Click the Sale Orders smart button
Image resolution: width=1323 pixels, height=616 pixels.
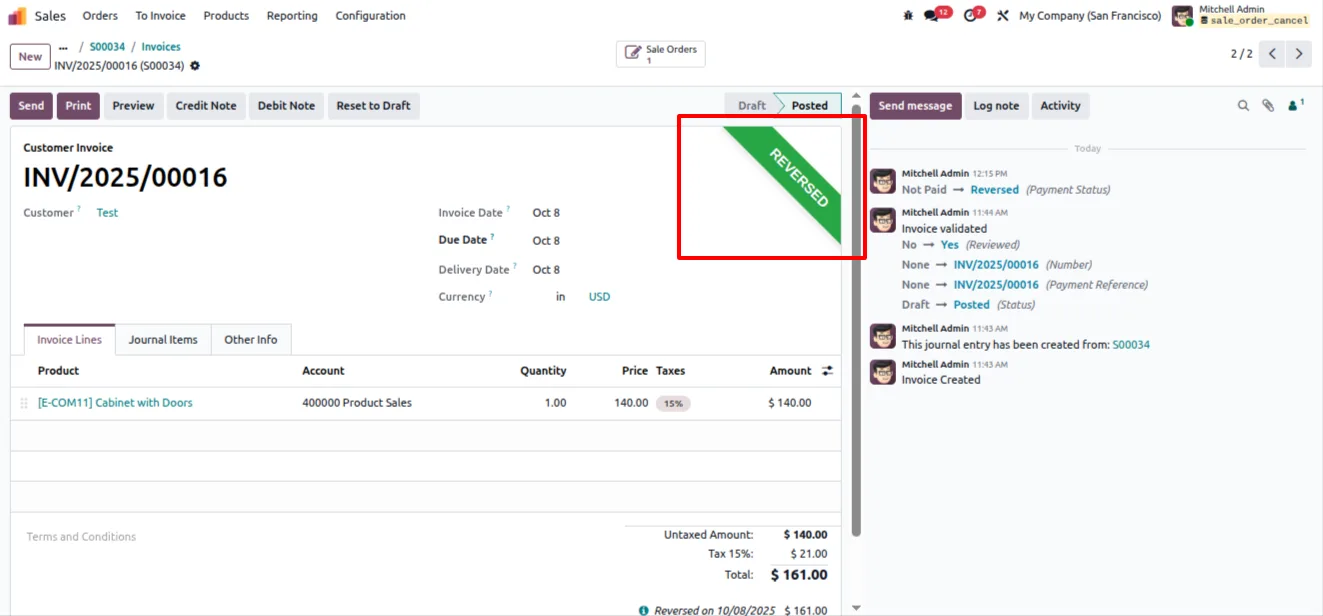(660, 54)
